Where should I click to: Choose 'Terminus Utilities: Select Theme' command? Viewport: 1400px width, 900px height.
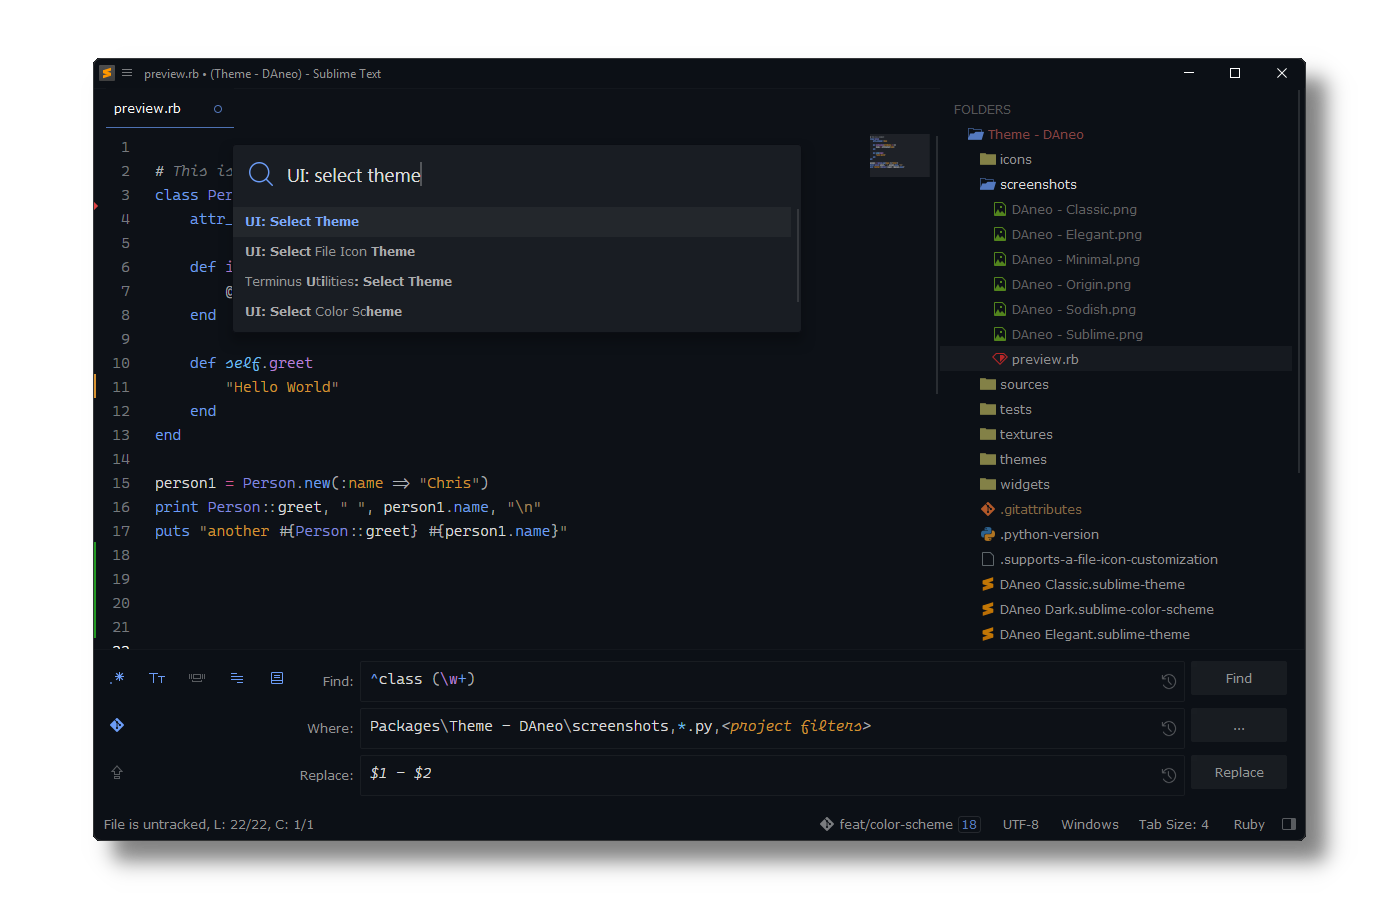(x=514, y=282)
